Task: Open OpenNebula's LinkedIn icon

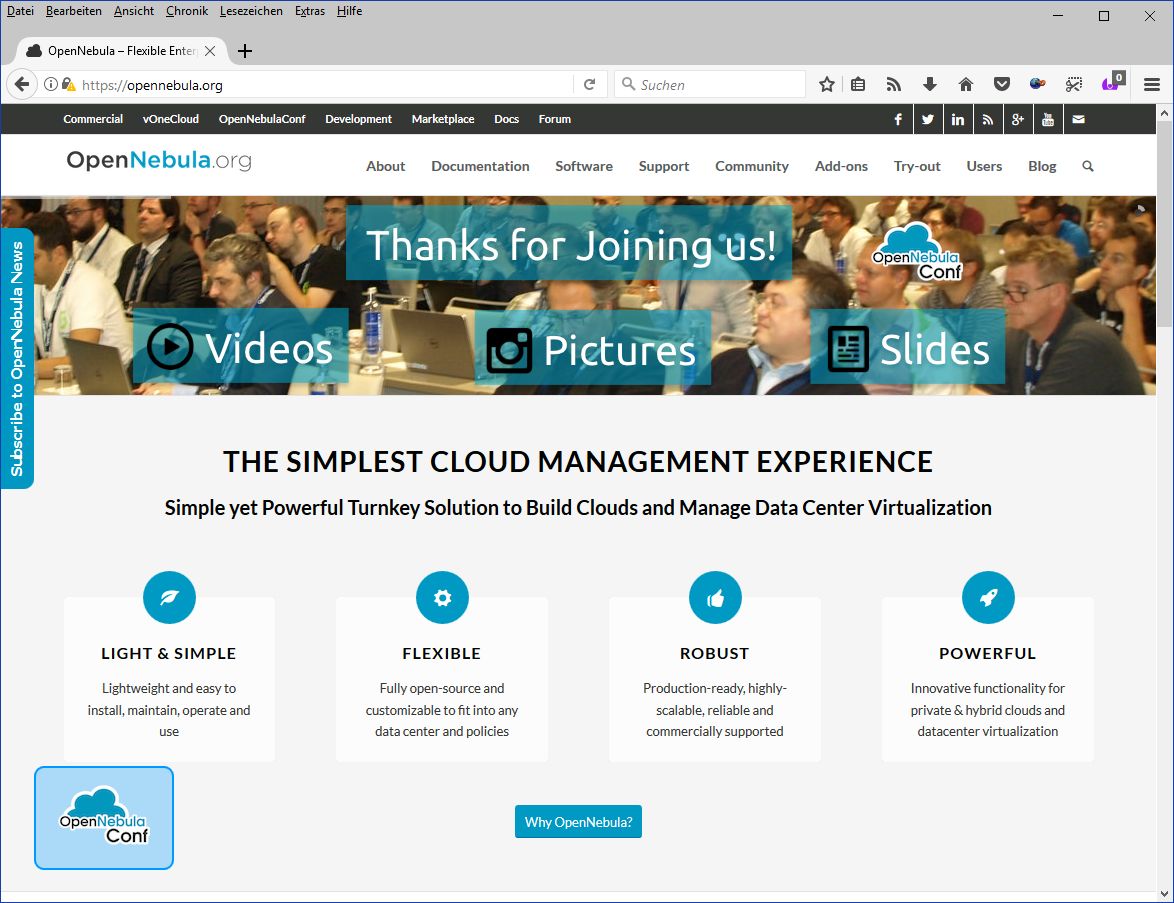Action: 958,119
